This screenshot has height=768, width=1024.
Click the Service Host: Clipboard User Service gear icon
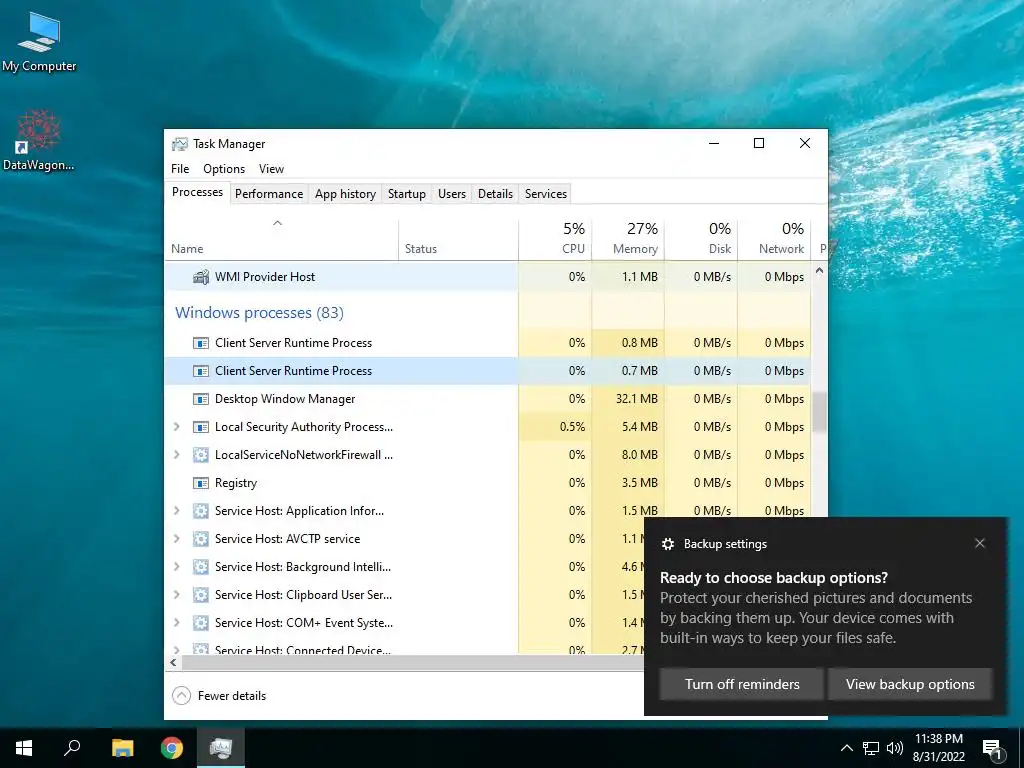click(200, 595)
